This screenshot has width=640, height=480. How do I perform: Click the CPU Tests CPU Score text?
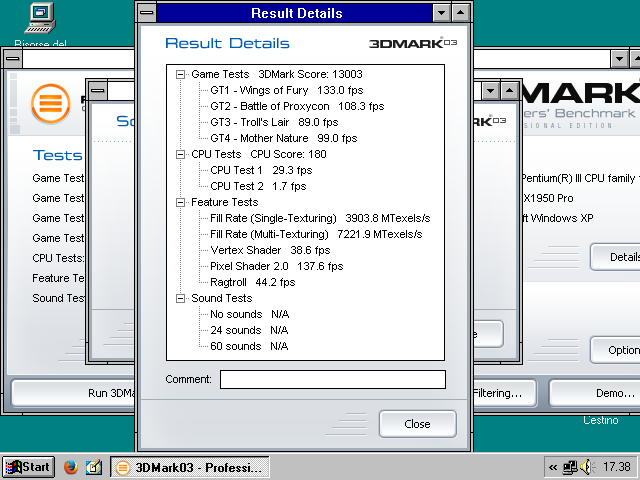tap(259, 154)
